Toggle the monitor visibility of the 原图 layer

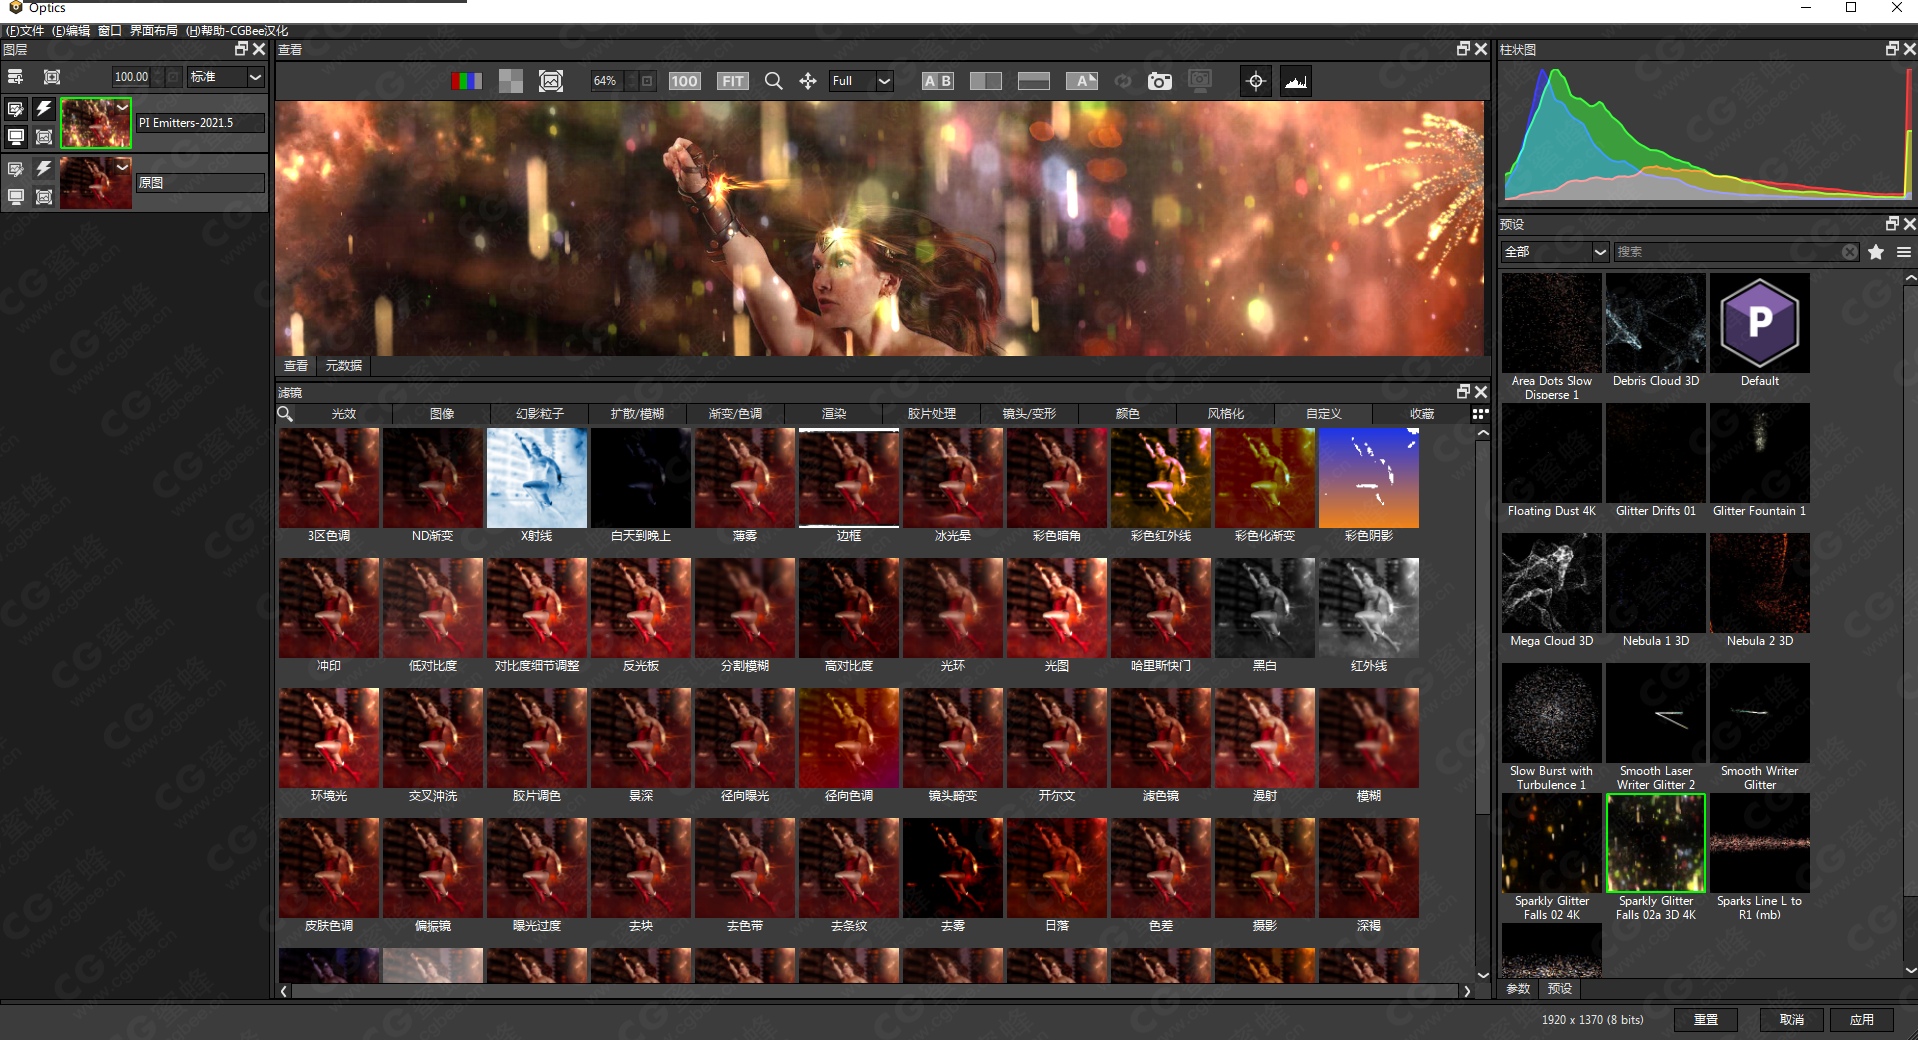pyautogui.click(x=16, y=197)
